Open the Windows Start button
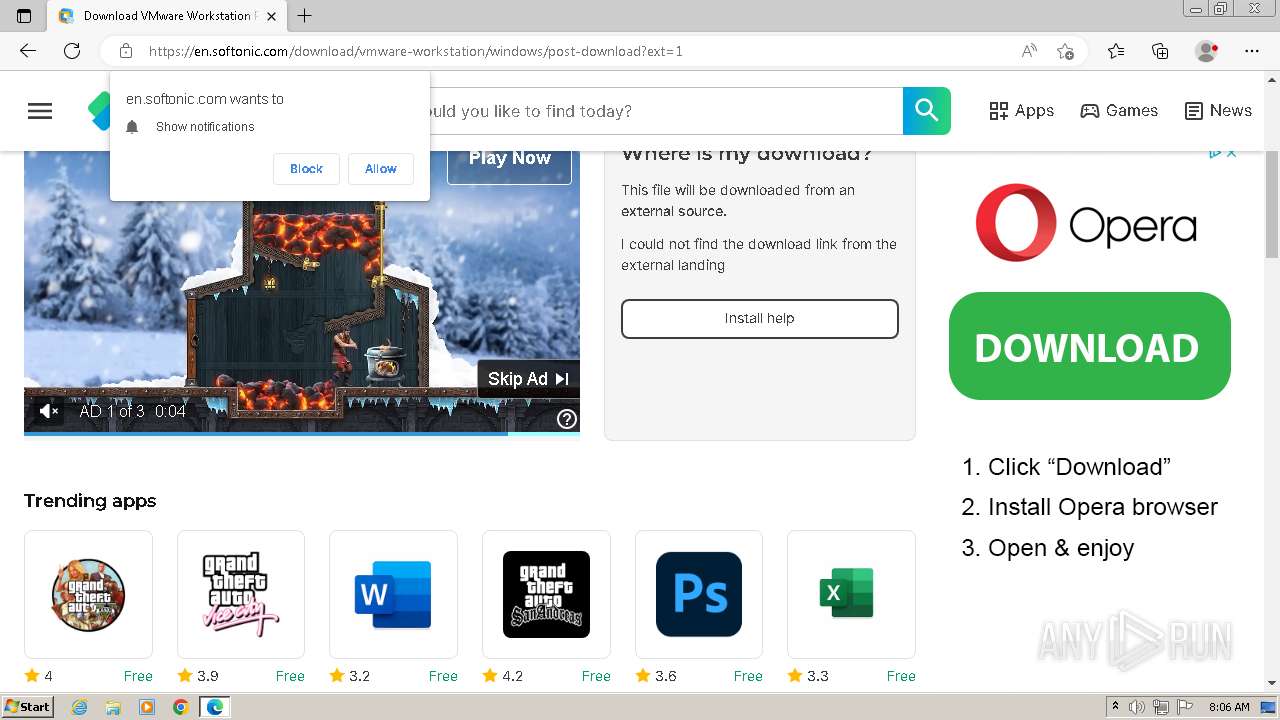The height and width of the screenshot is (720, 1280). (x=27, y=707)
